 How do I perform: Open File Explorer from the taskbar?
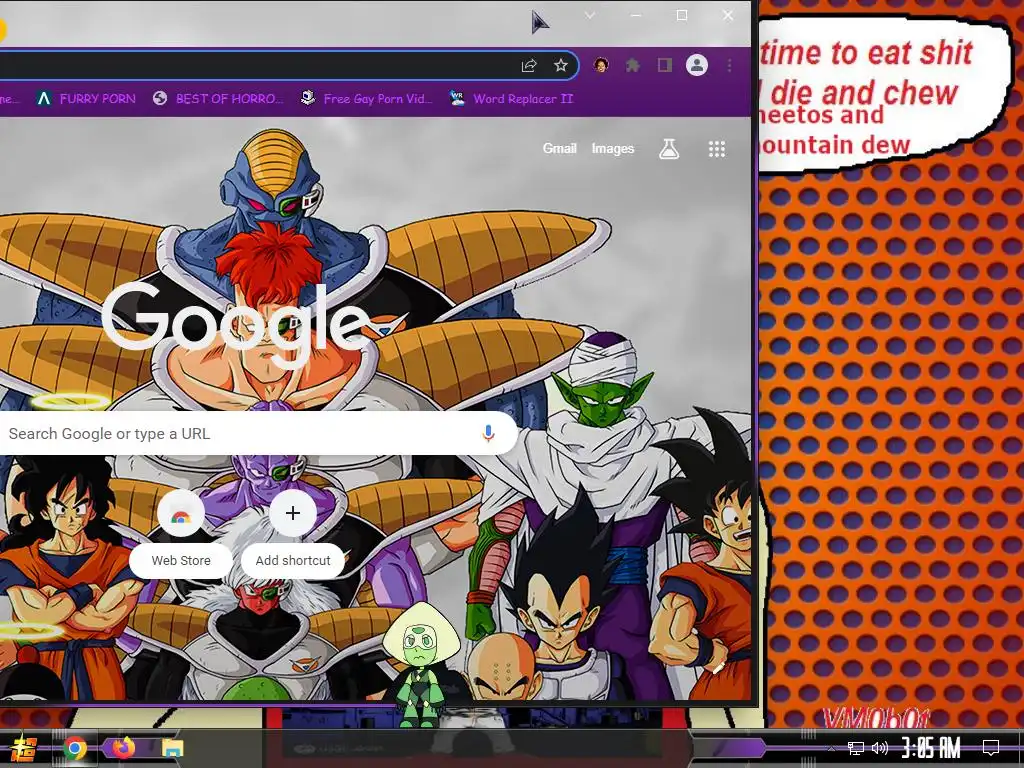[172, 748]
